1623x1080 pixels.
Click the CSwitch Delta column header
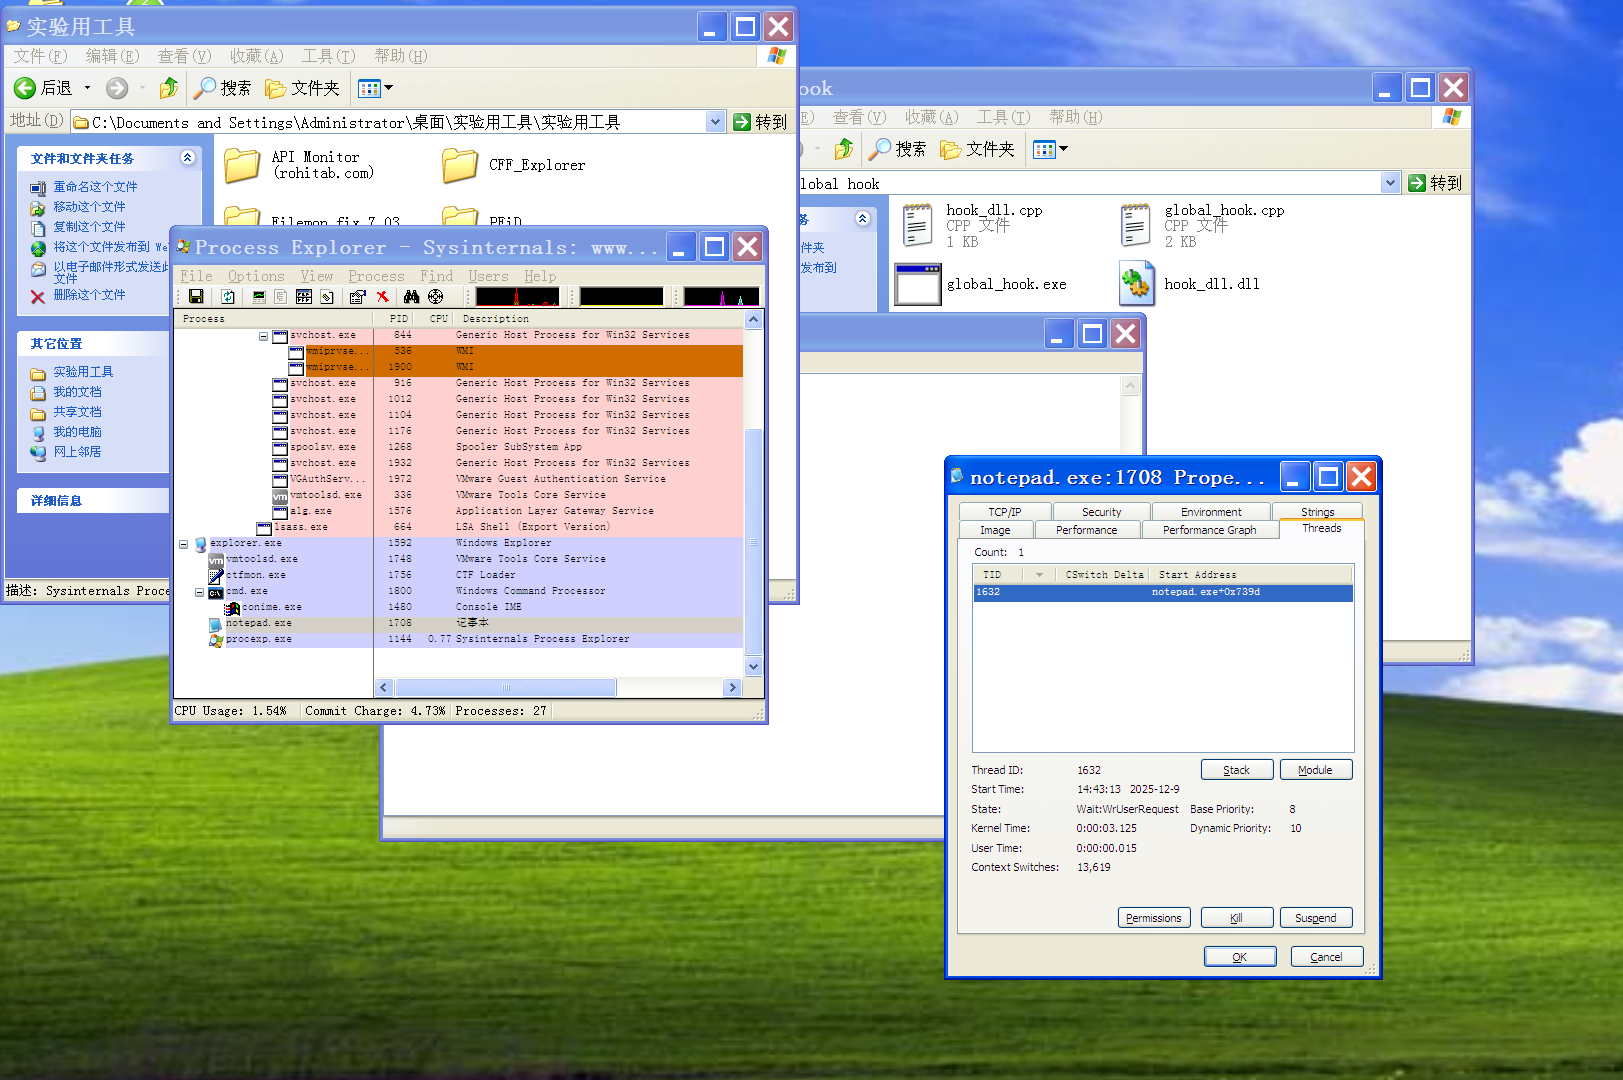coord(1104,575)
